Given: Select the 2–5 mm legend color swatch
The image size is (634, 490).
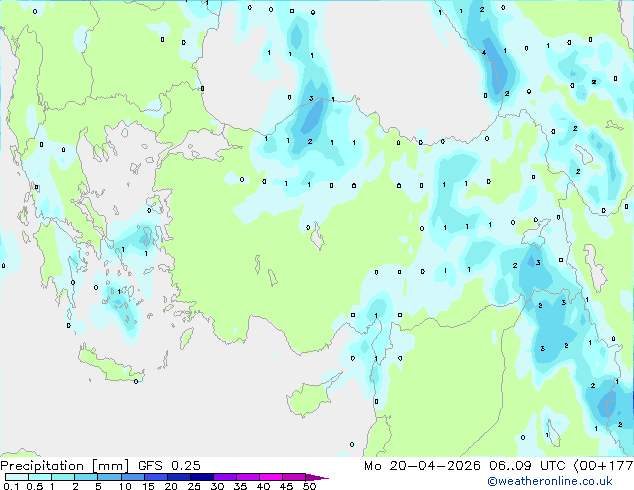Looking at the screenshot, I should 86,477.
